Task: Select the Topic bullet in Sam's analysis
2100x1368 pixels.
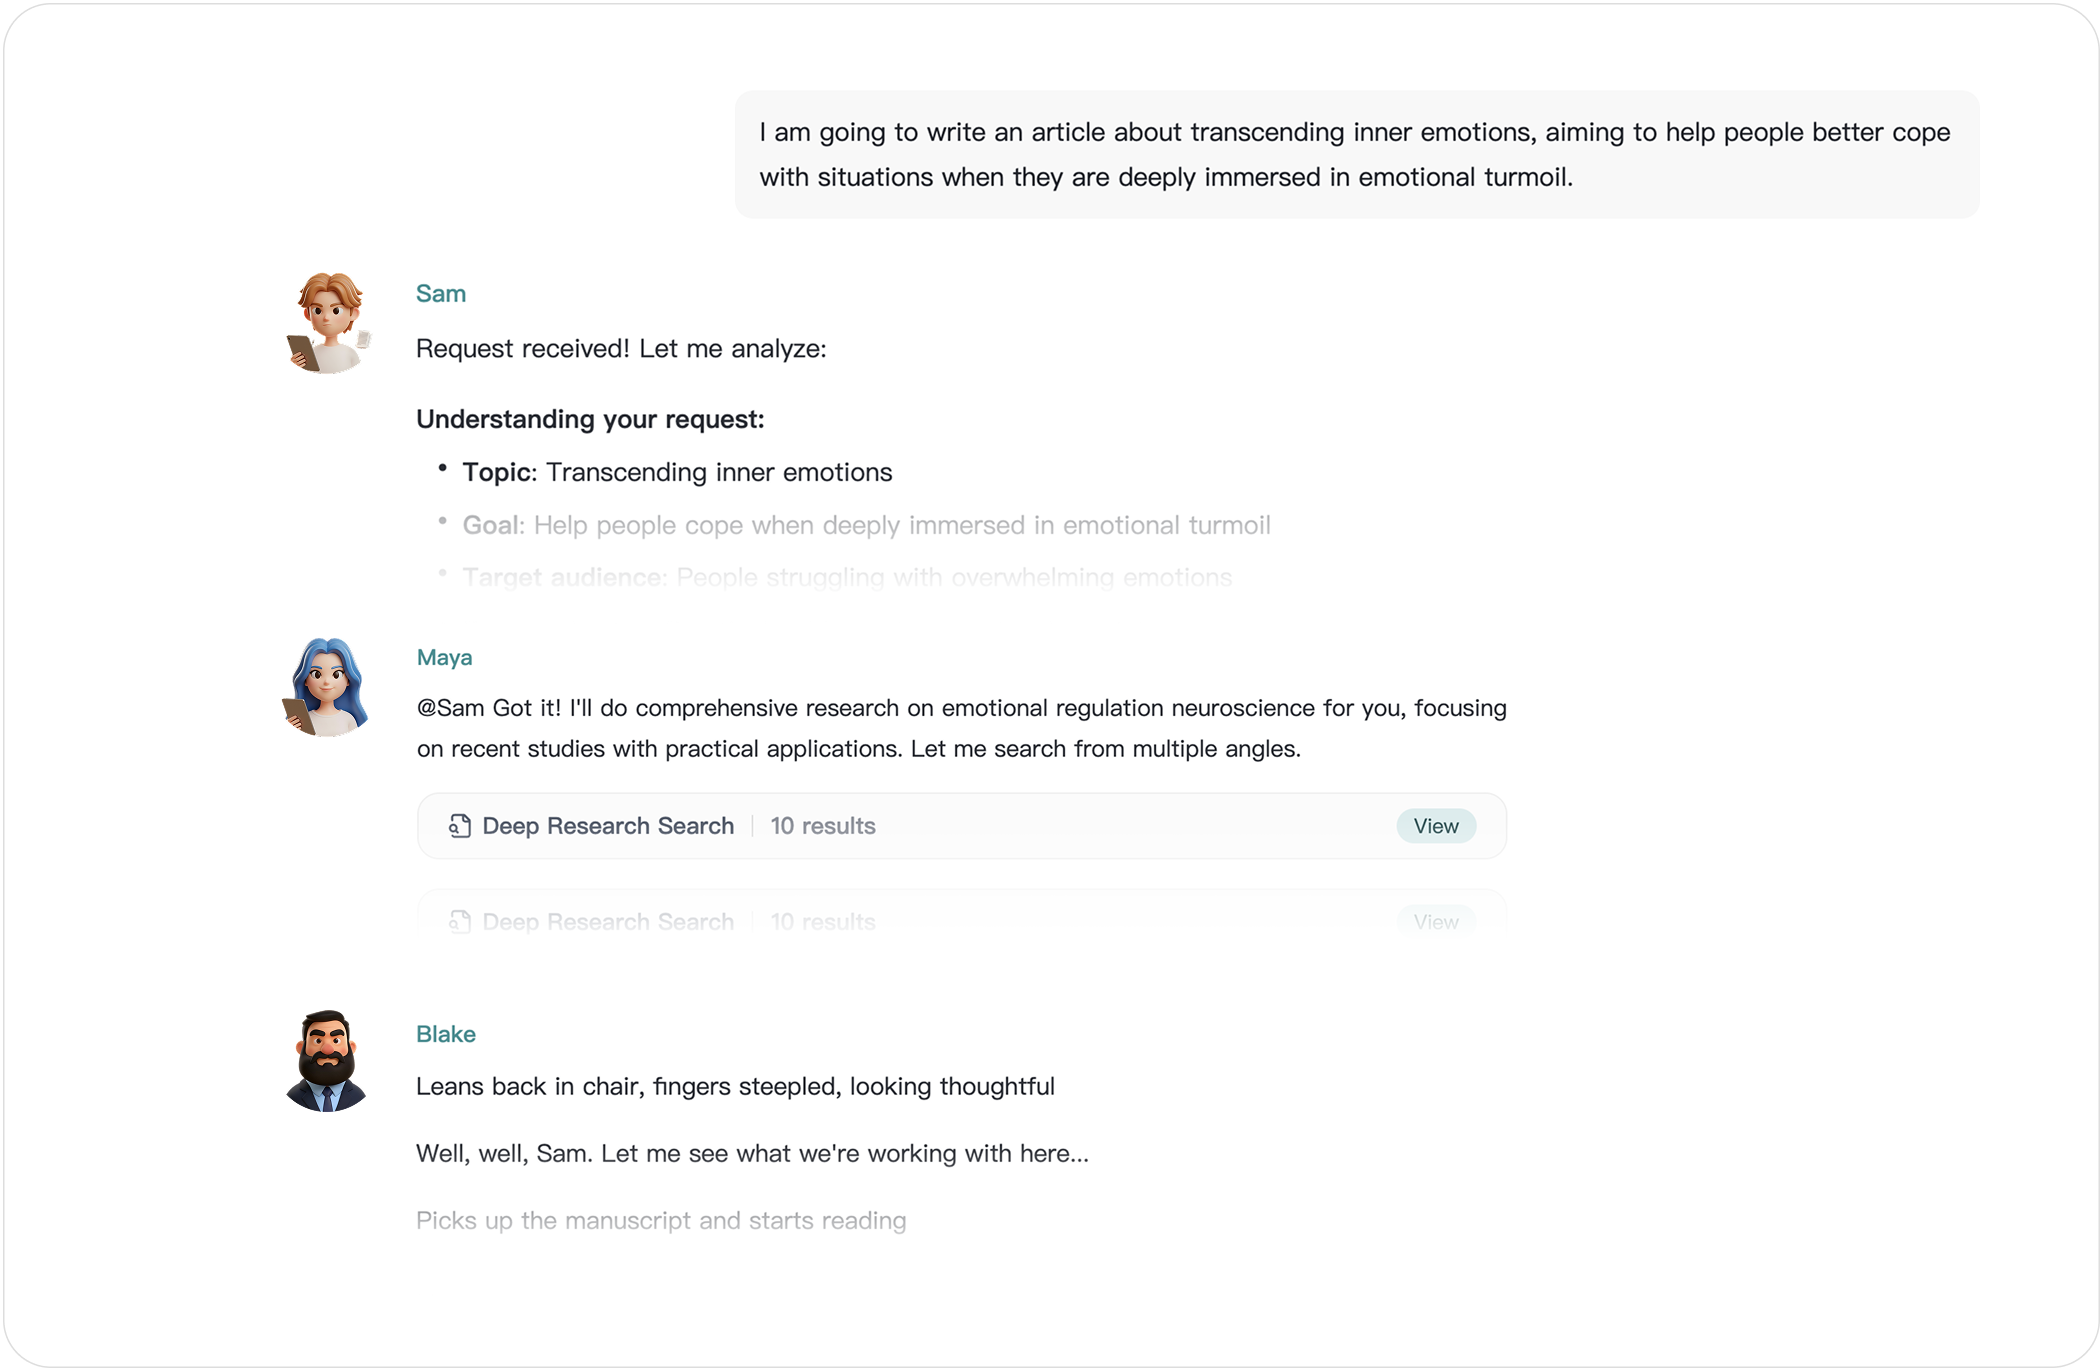Action: (x=678, y=471)
